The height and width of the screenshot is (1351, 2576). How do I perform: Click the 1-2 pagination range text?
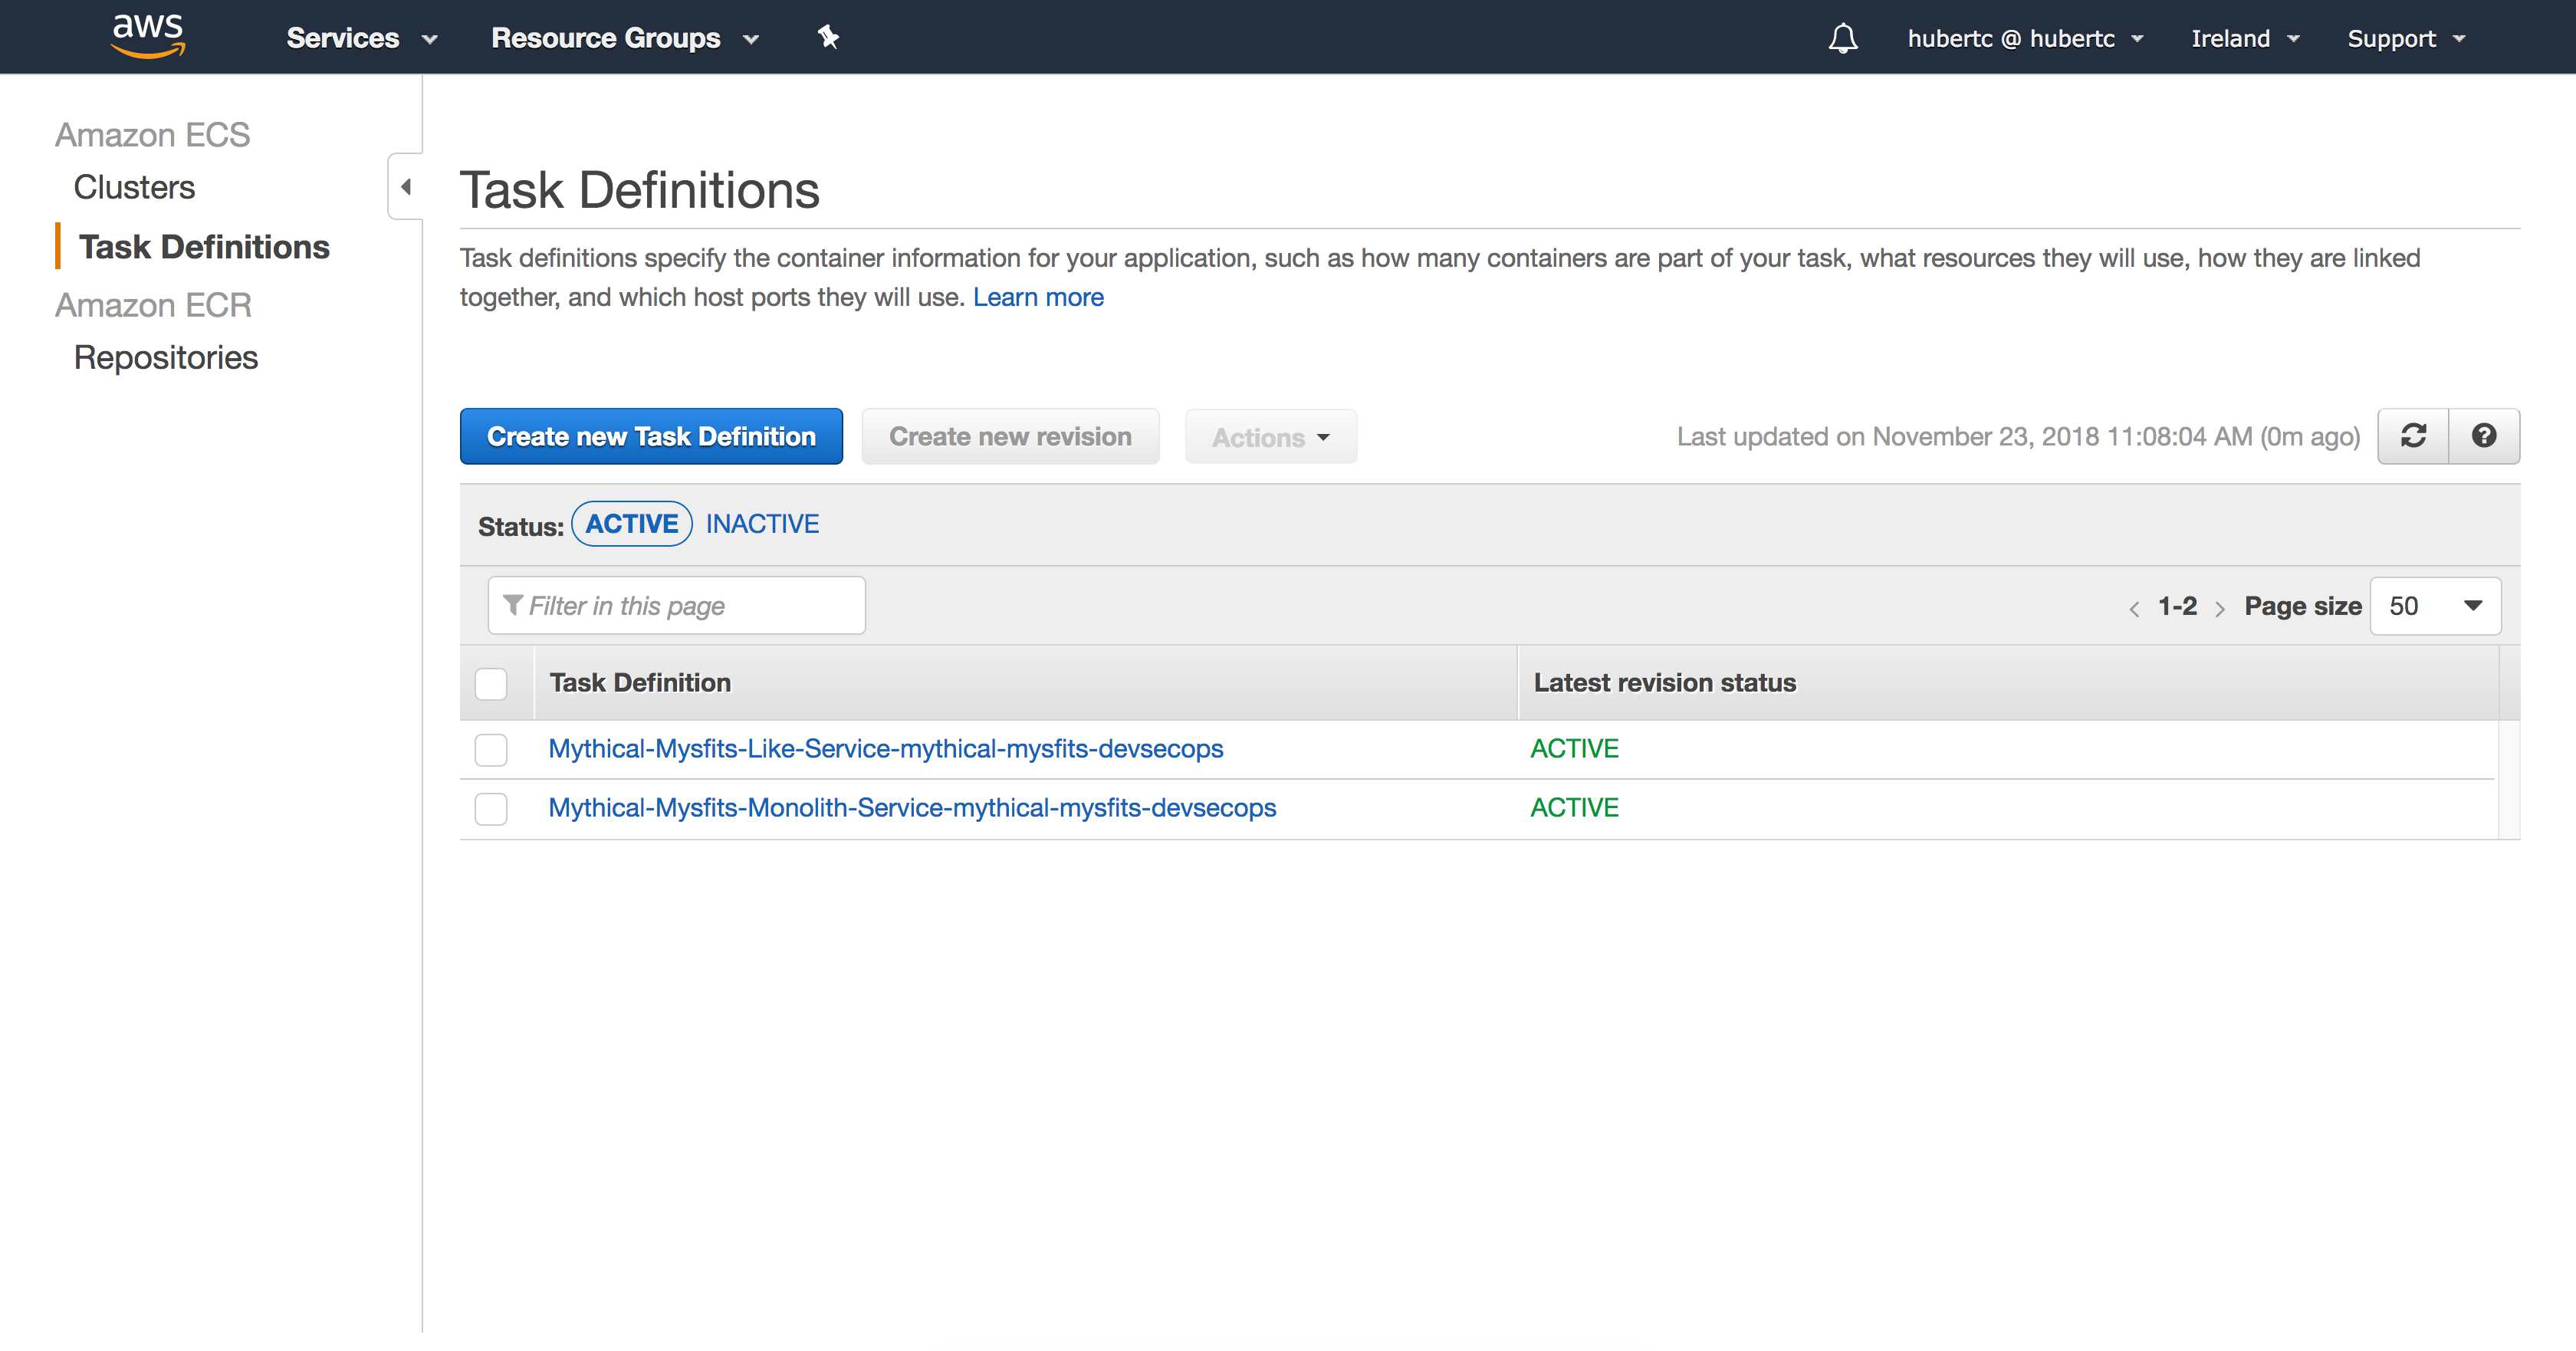click(x=2177, y=606)
